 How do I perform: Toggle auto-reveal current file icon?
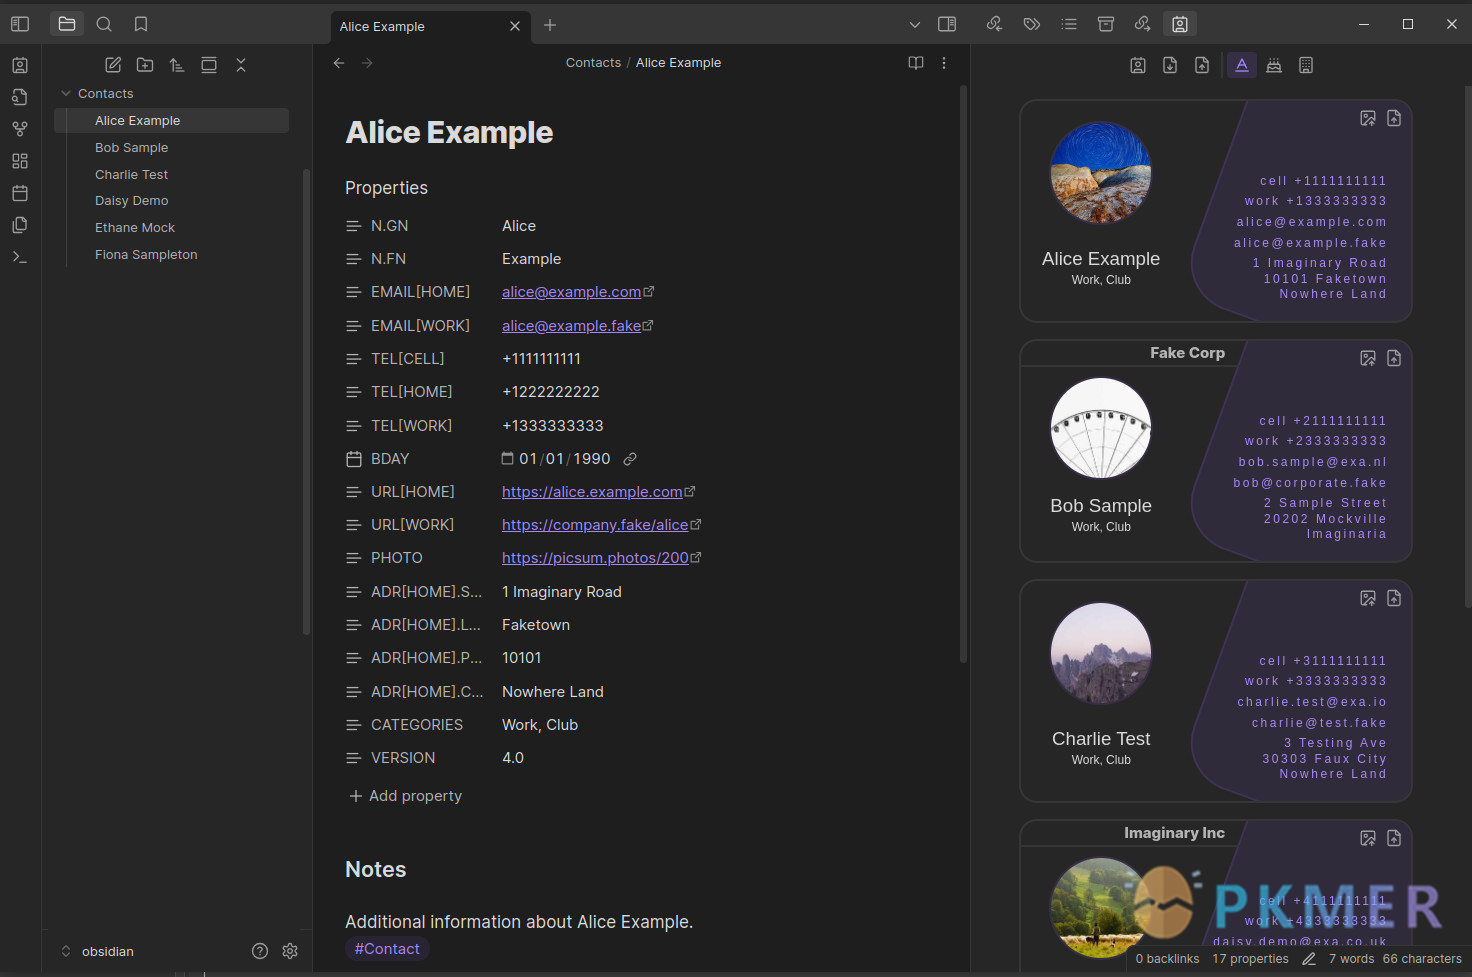coord(209,65)
